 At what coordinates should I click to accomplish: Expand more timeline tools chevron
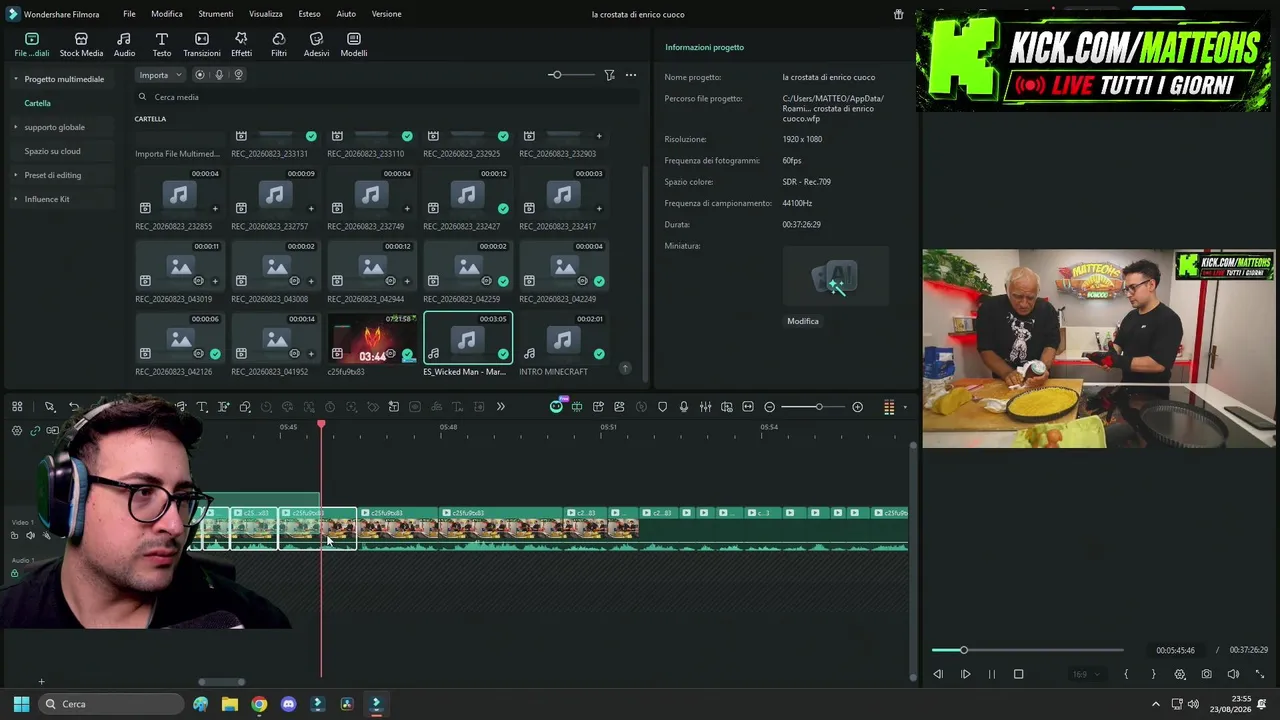[x=501, y=407]
